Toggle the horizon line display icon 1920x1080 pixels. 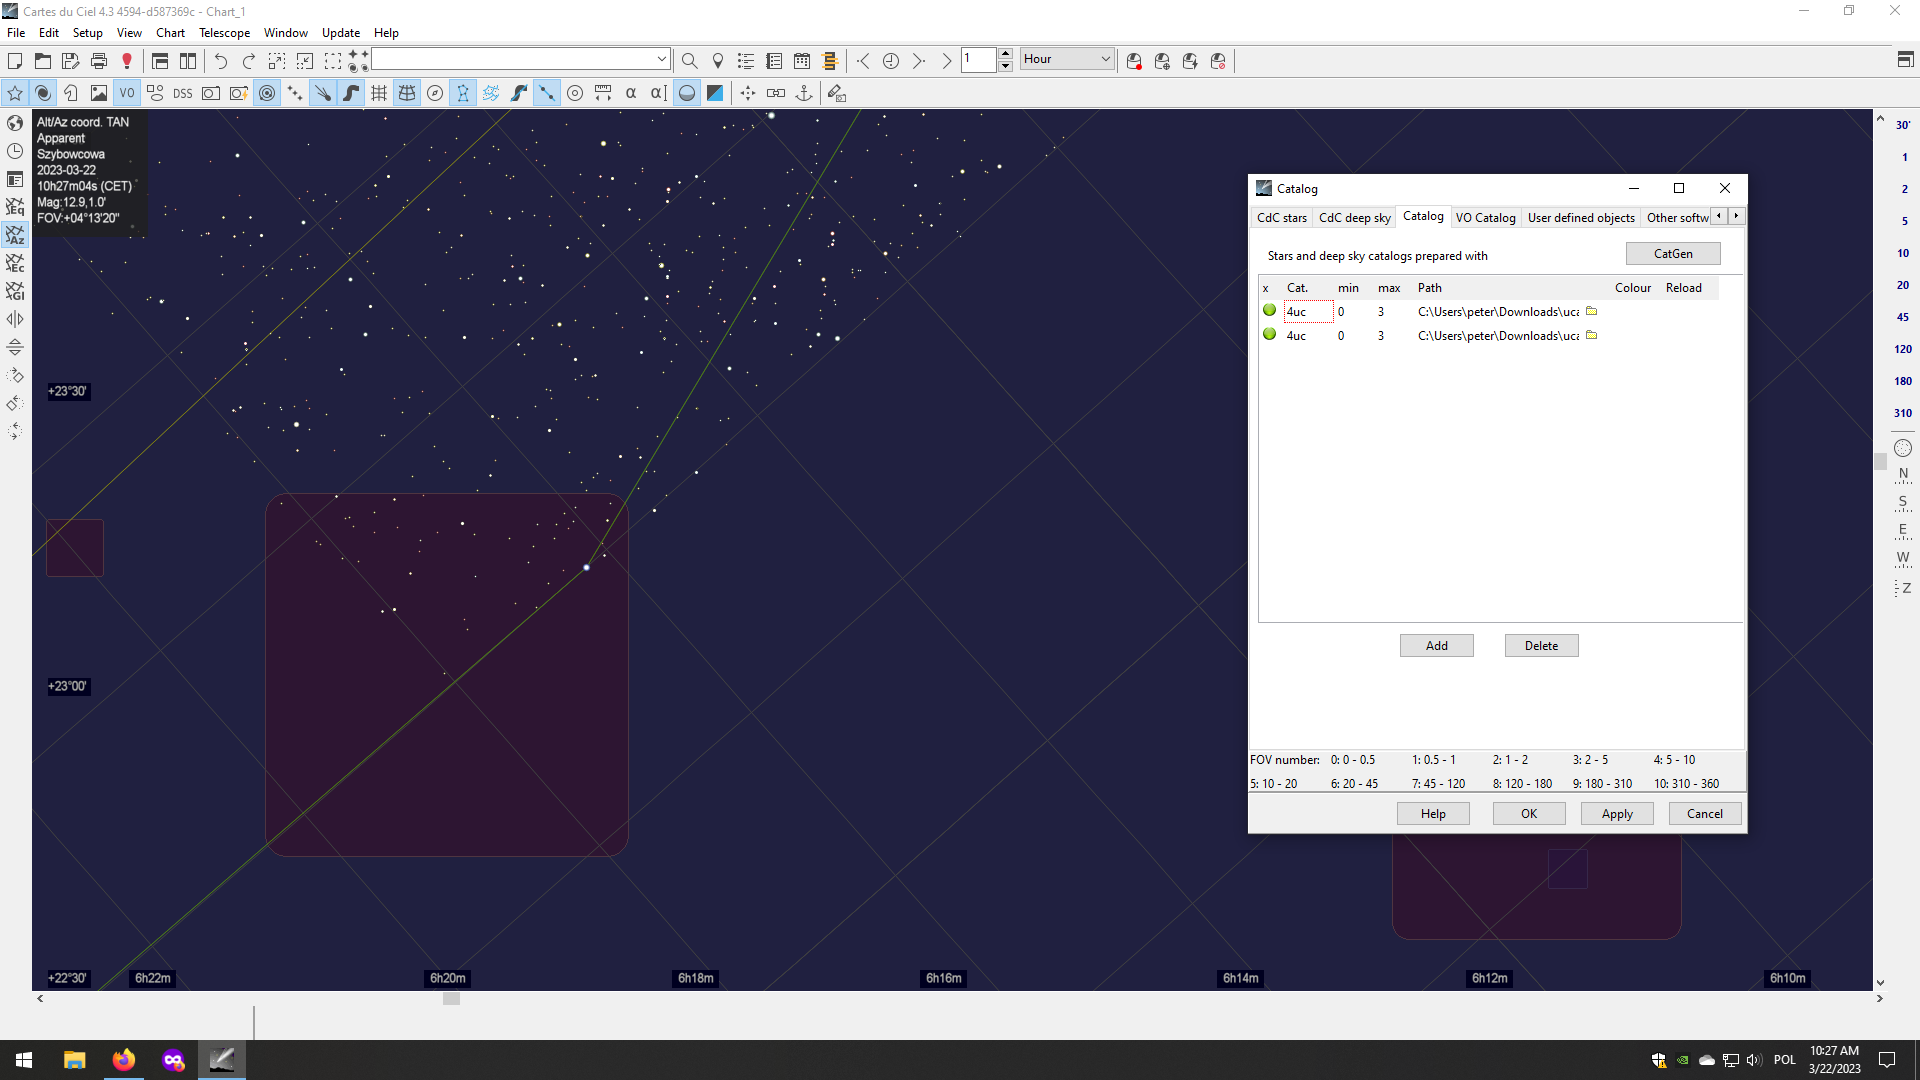pyautogui.click(x=687, y=93)
